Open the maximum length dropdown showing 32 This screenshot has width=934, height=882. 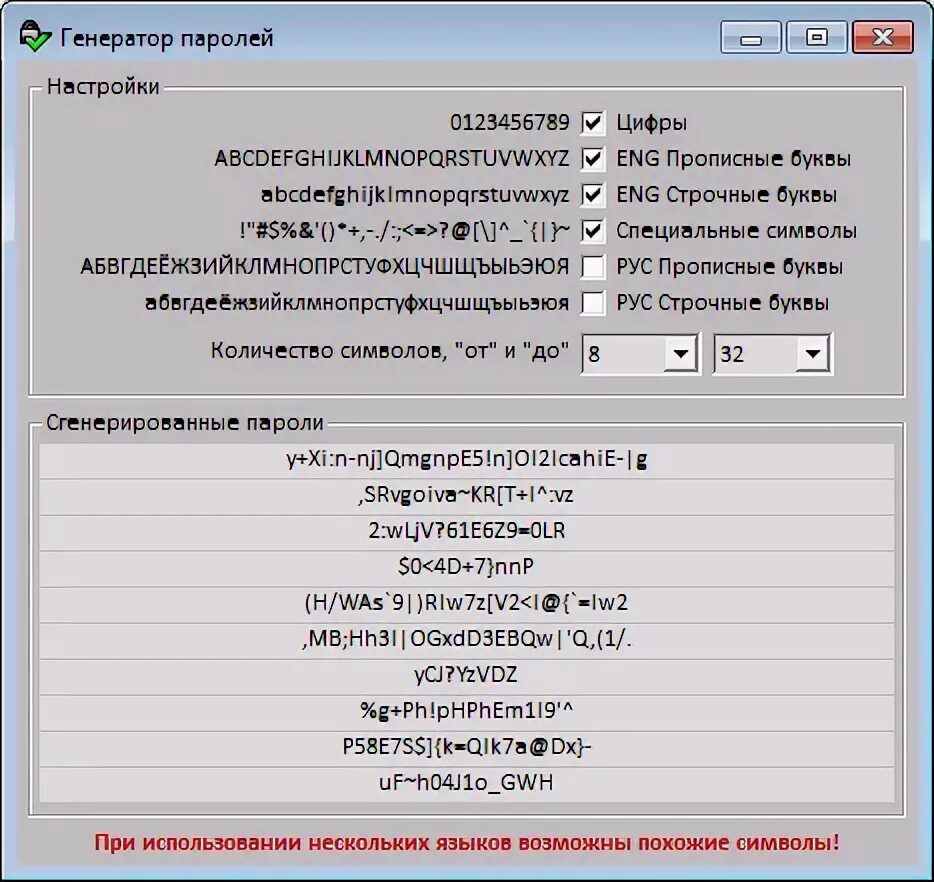pos(773,354)
